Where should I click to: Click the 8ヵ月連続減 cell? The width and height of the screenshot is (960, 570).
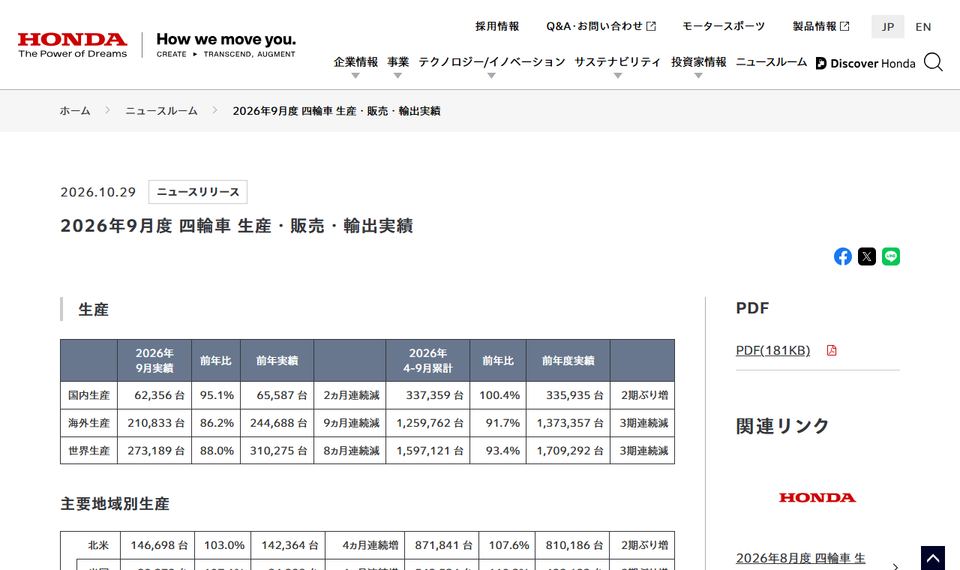(x=351, y=451)
